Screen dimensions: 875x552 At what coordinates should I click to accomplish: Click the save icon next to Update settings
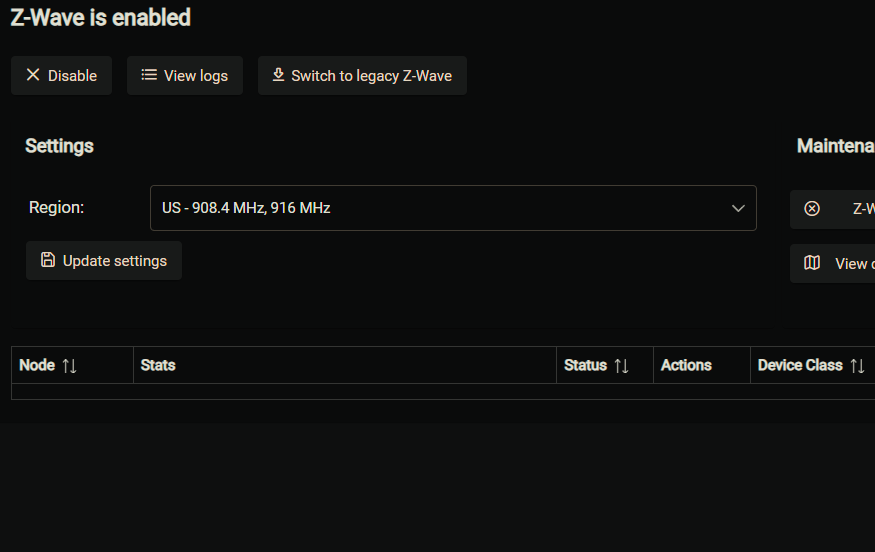pos(47,260)
